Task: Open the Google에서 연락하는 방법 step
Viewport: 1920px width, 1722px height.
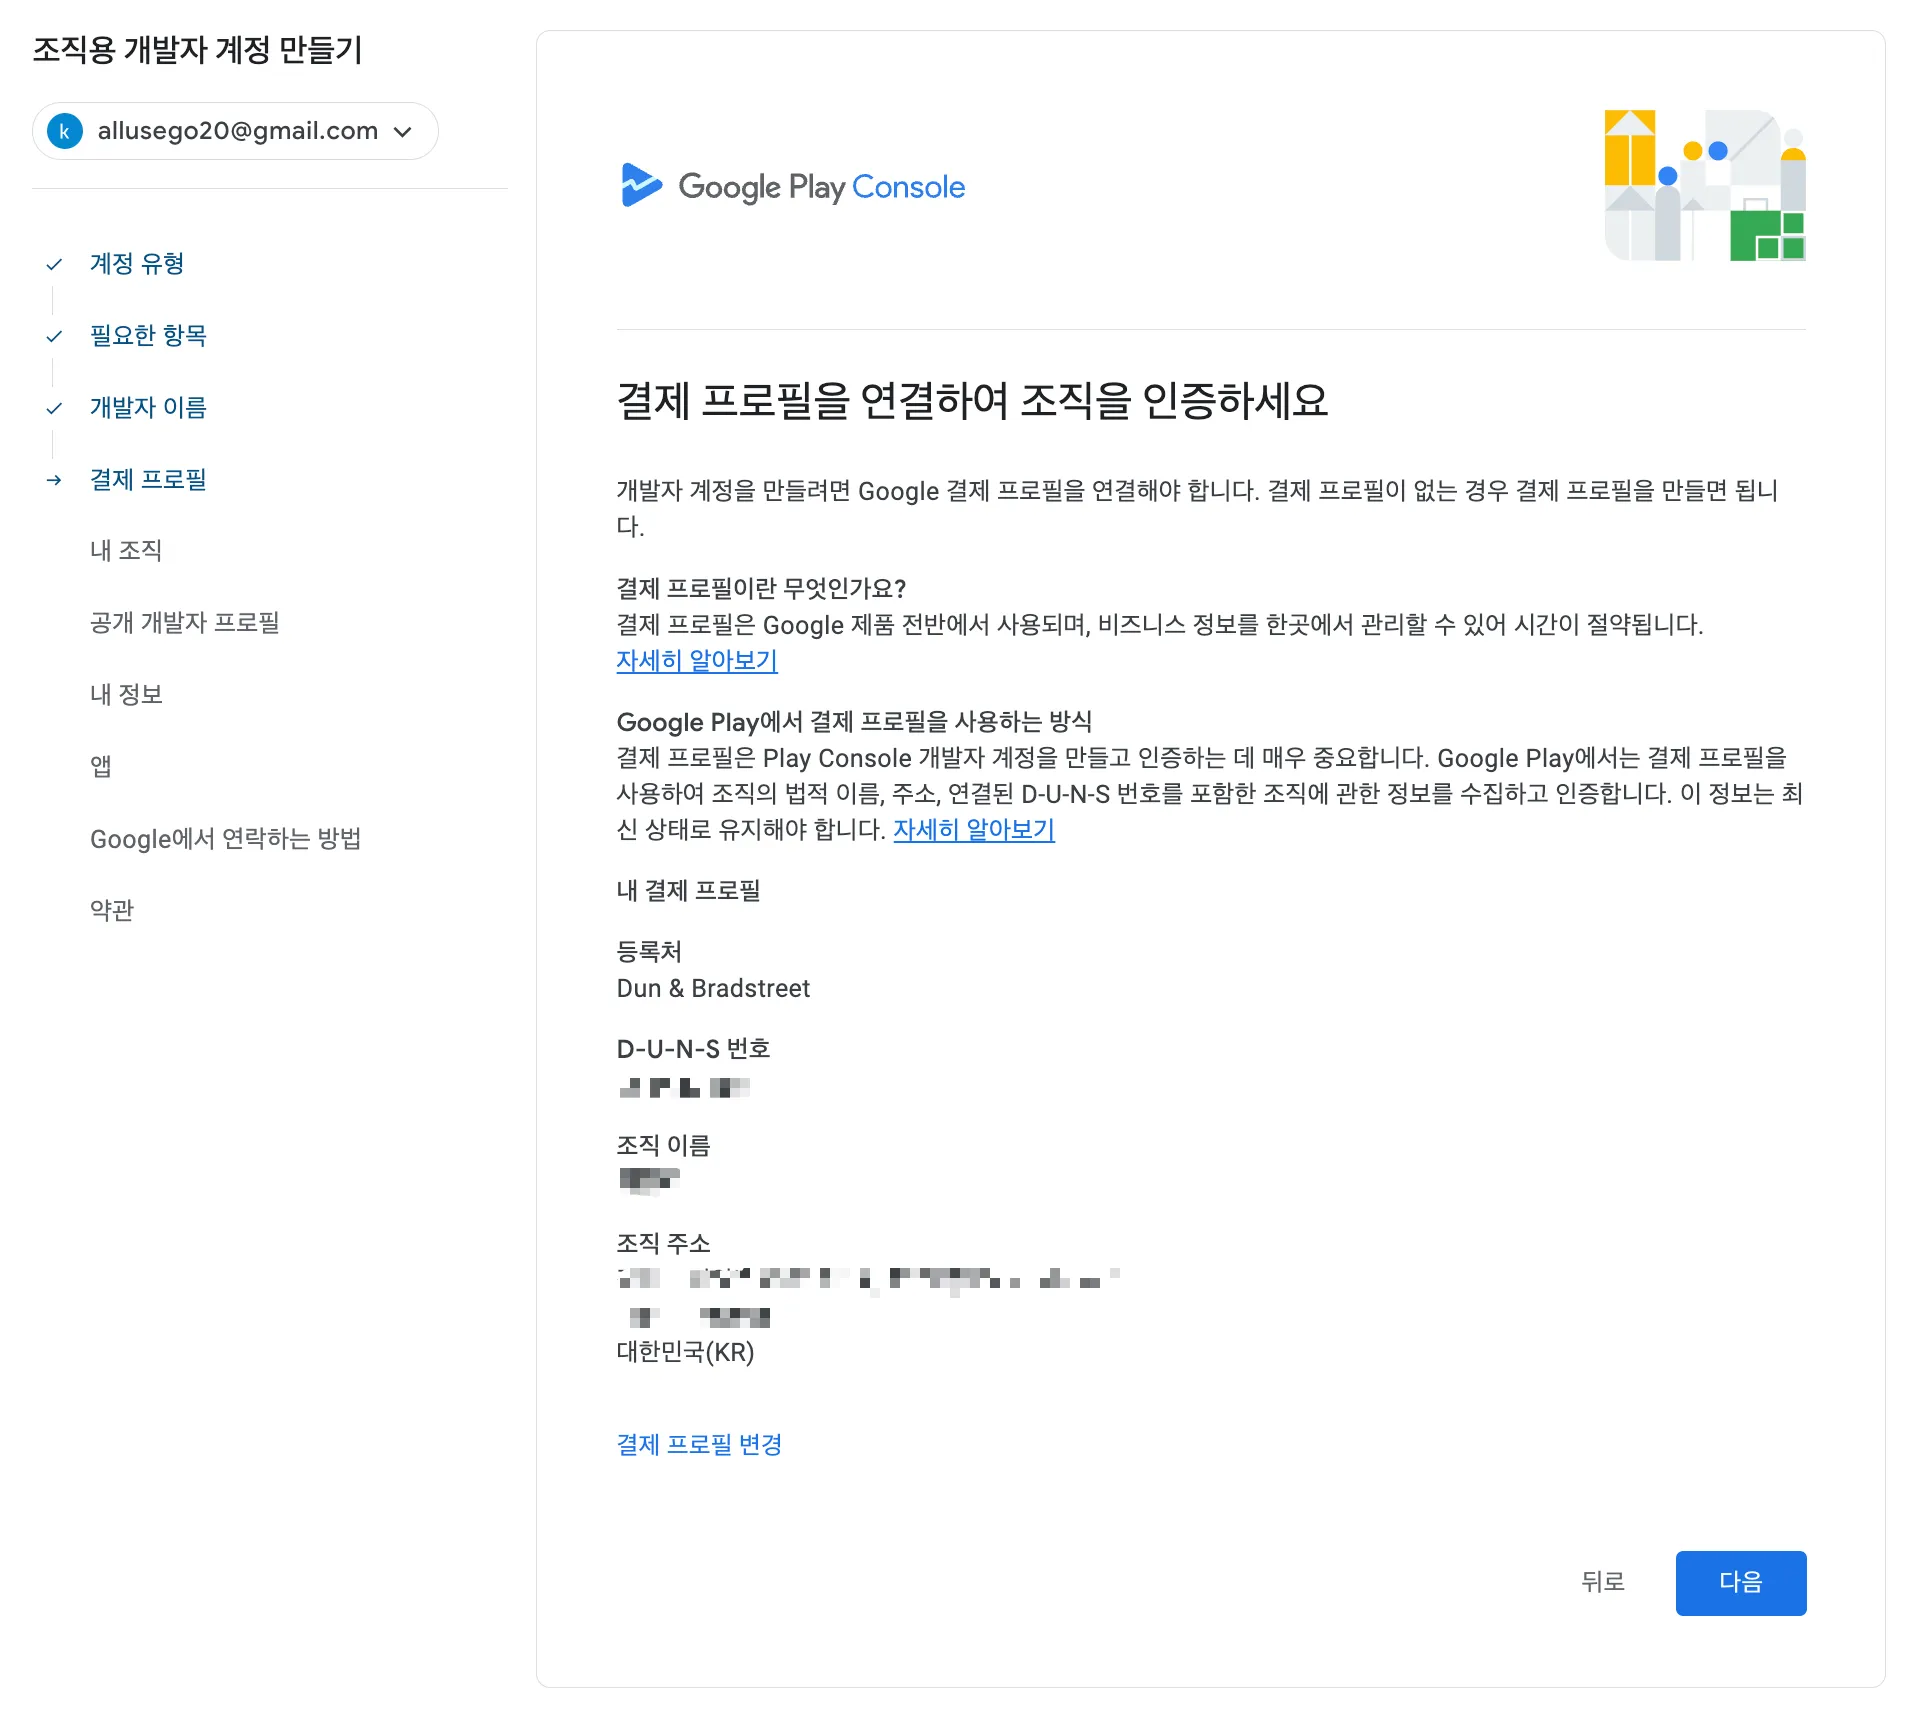Action: tap(225, 839)
